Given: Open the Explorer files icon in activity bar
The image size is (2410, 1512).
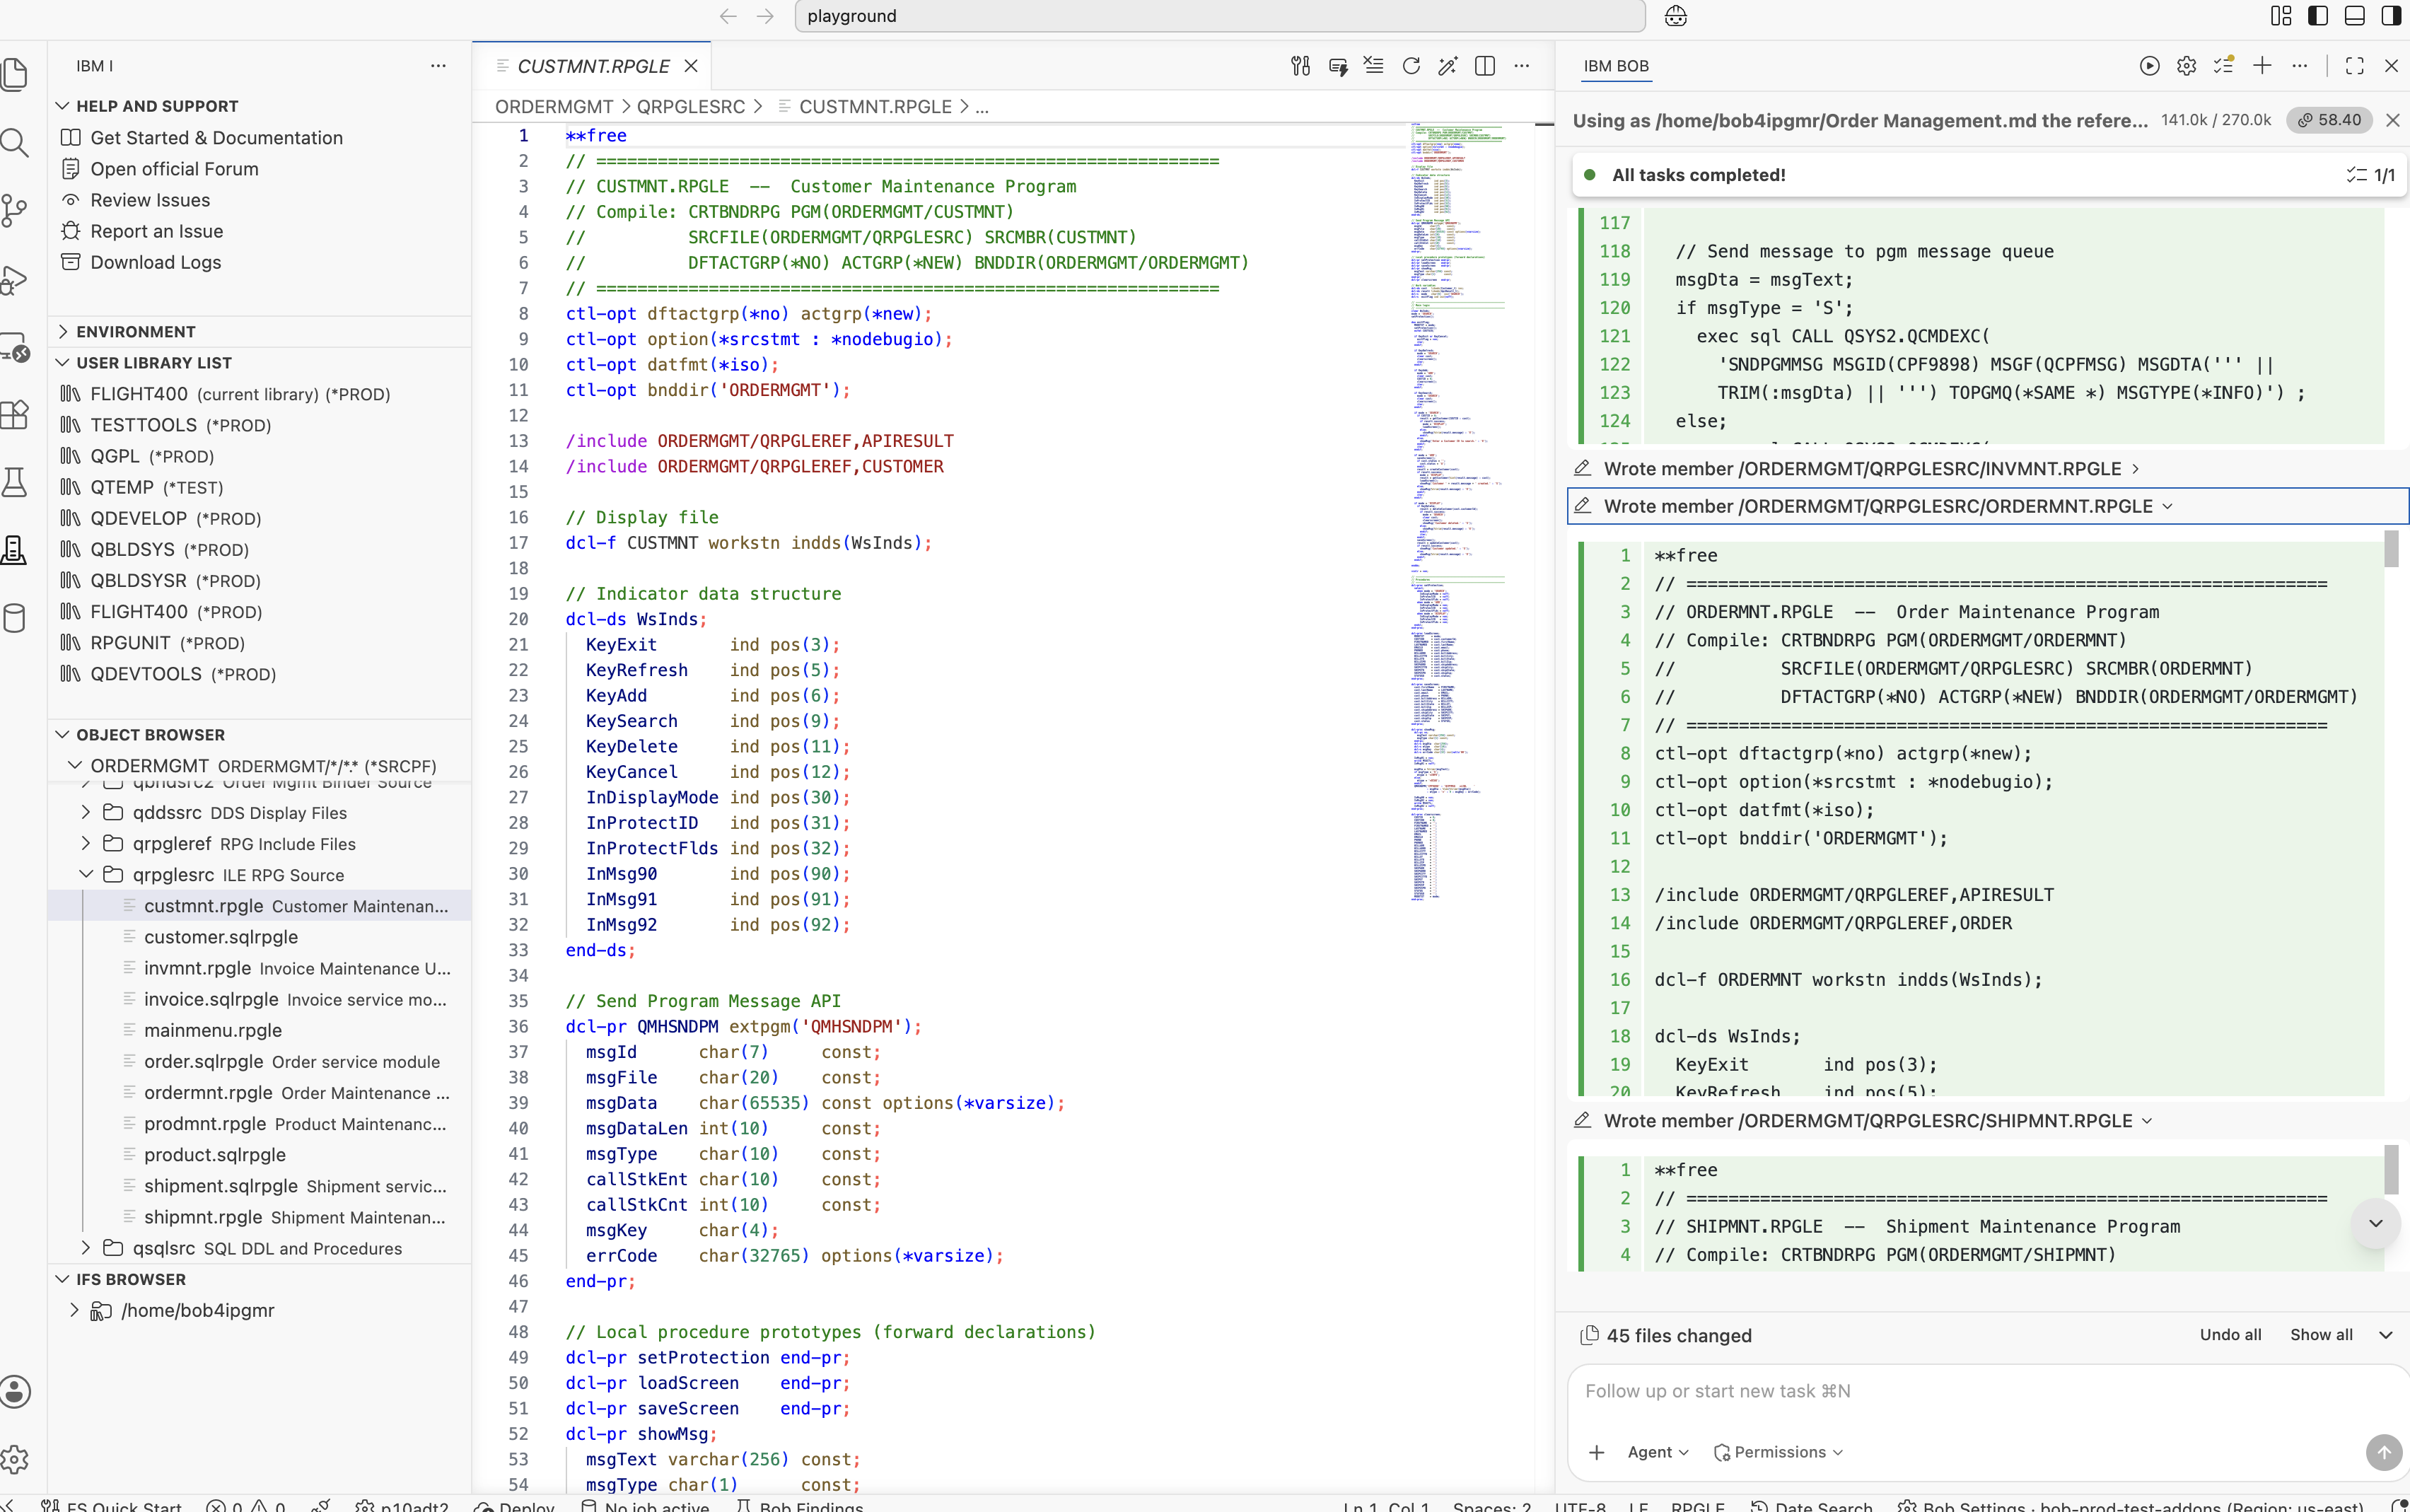Looking at the screenshot, I should 14,74.
